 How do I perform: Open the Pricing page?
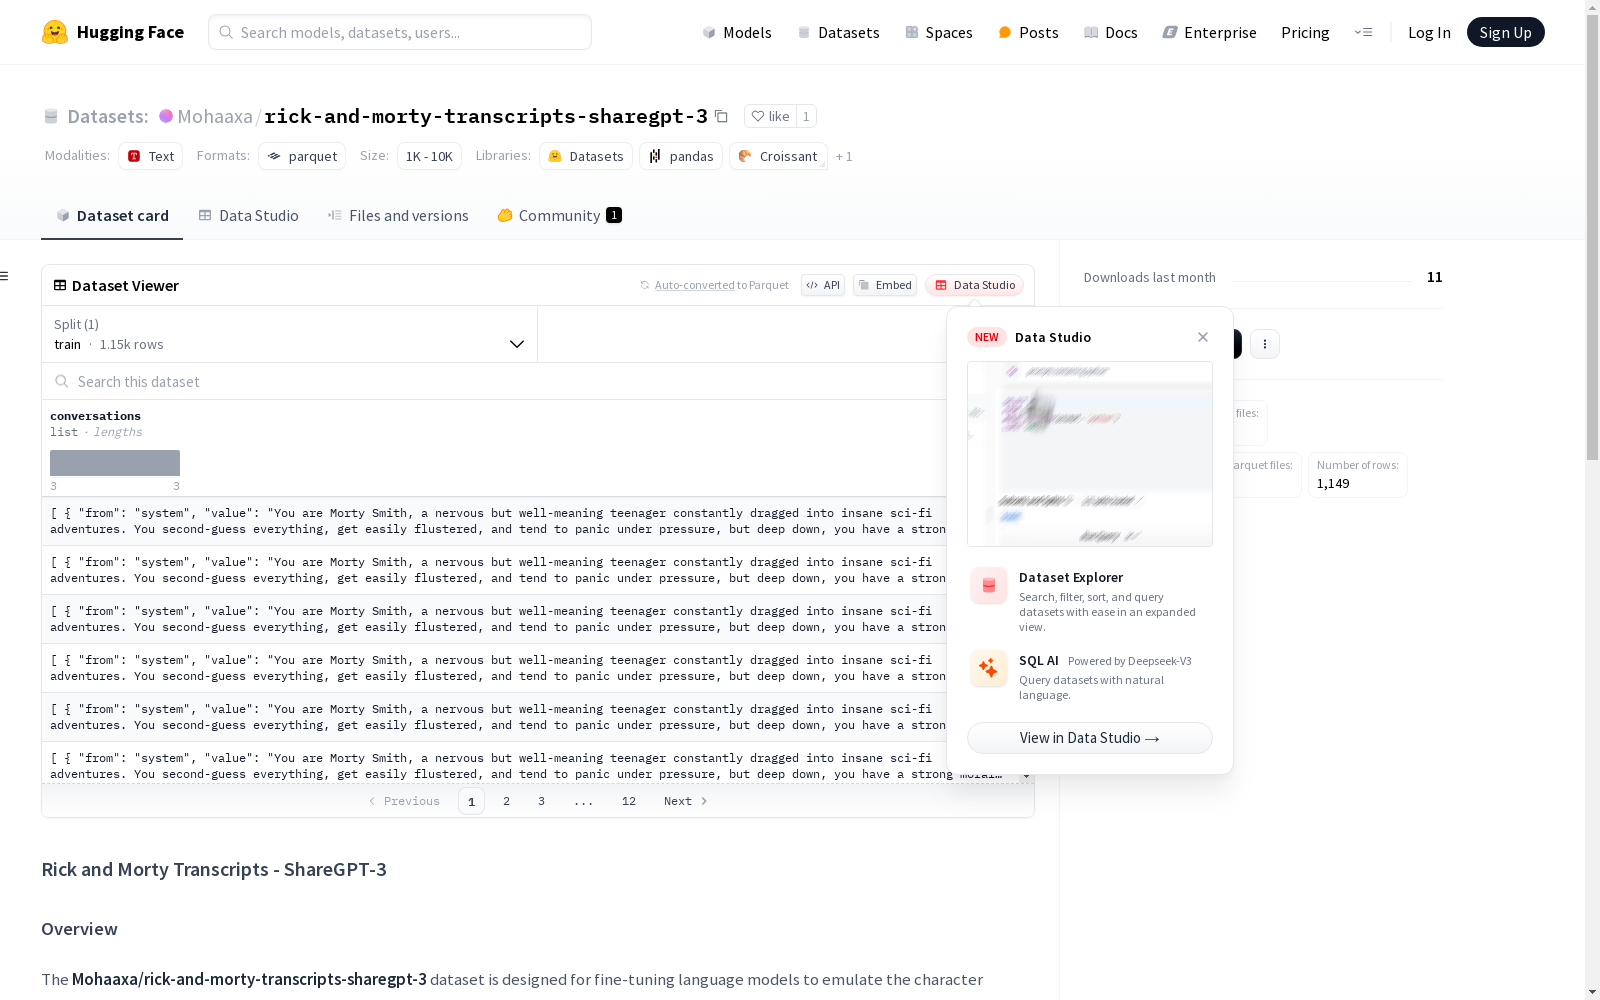point(1305,32)
